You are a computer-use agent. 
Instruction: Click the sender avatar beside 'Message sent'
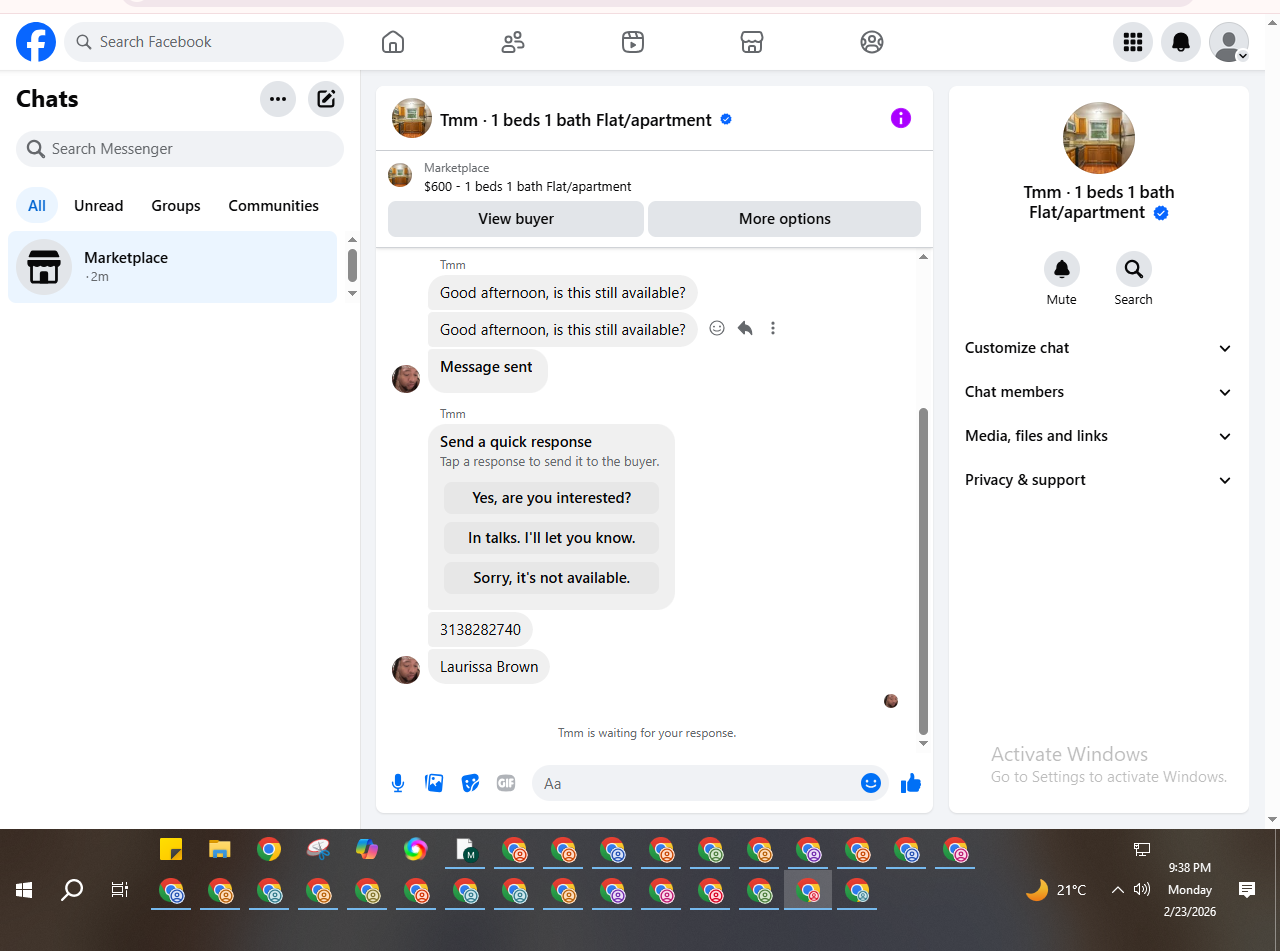click(406, 379)
